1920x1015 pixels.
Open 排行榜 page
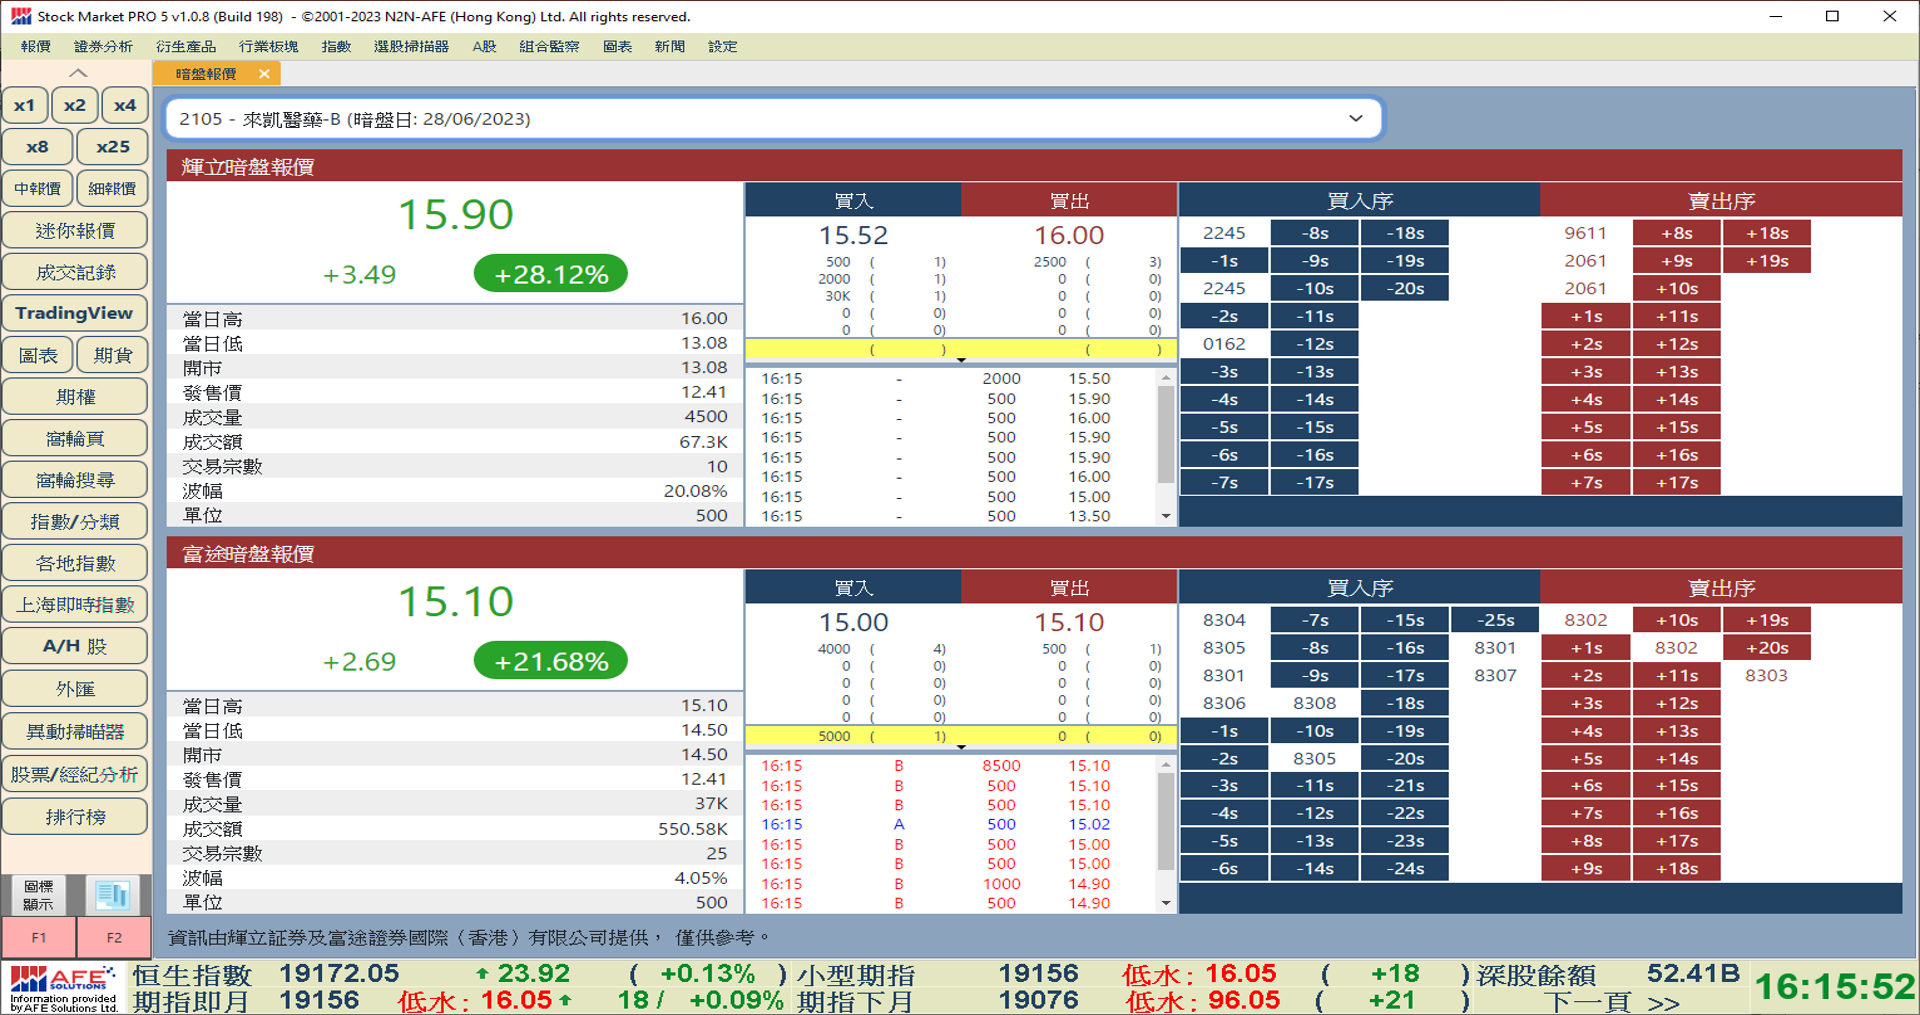tap(75, 817)
